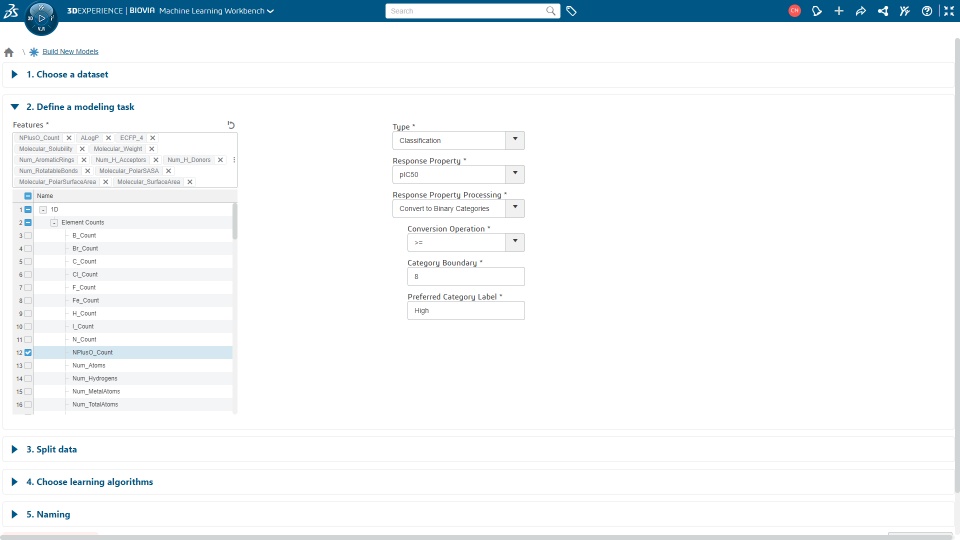Toggle the Element Counts row checkbox
The height and width of the screenshot is (540, 960).
point(28,222)
